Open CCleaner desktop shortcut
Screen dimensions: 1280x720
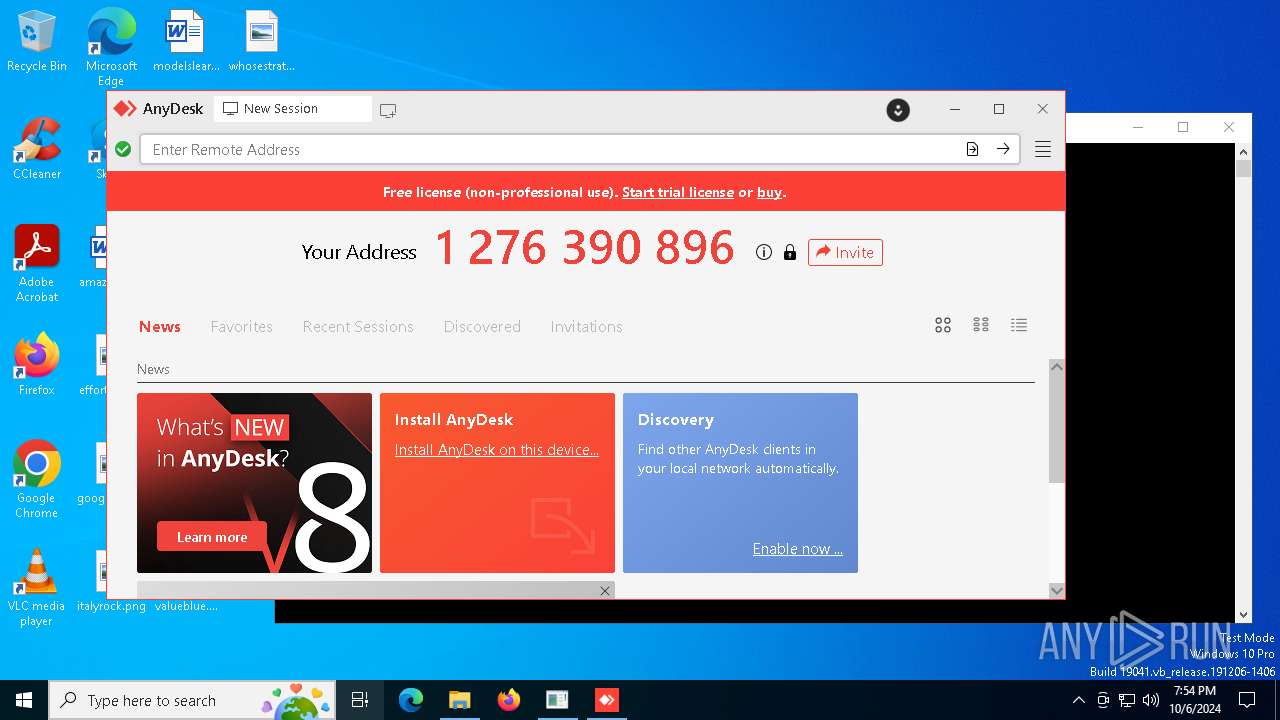[37, 149]
